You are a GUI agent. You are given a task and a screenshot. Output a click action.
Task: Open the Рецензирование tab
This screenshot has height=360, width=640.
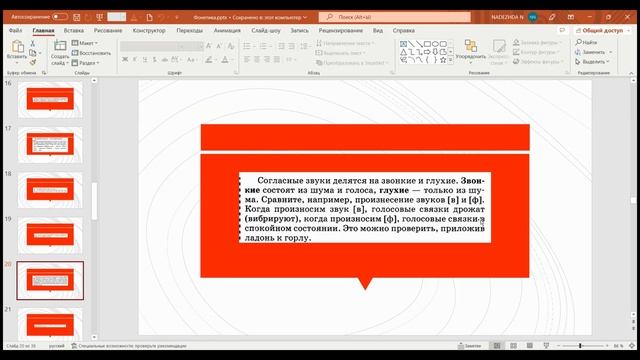340,31
